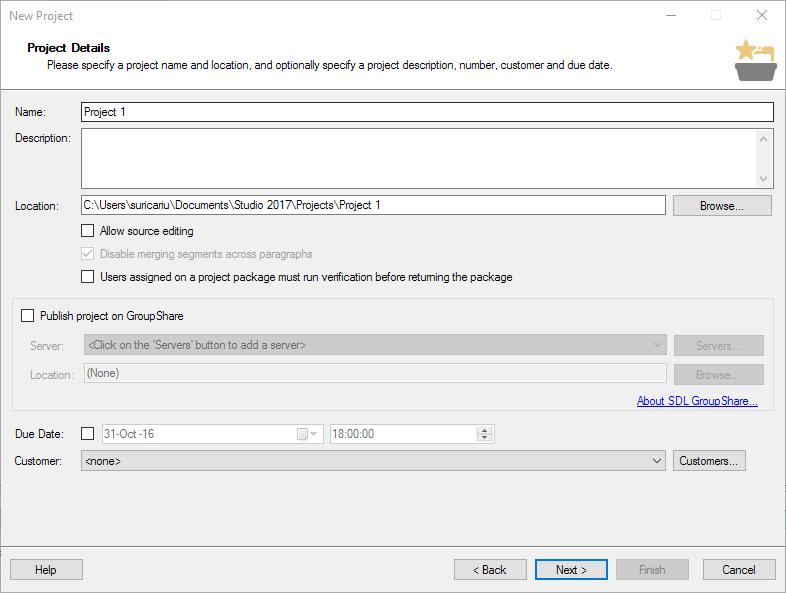The width and height of the screenshot is (786, 593).
Task: Click the Help button
Action: [x=46, y=570]
